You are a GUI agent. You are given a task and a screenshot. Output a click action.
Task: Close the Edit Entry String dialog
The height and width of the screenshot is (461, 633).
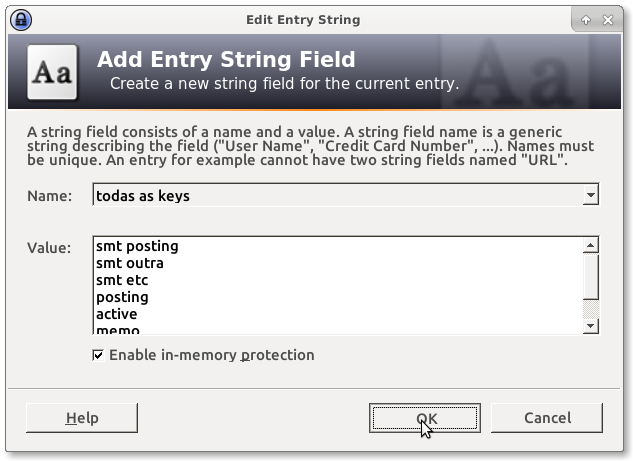tap(611, 19)
